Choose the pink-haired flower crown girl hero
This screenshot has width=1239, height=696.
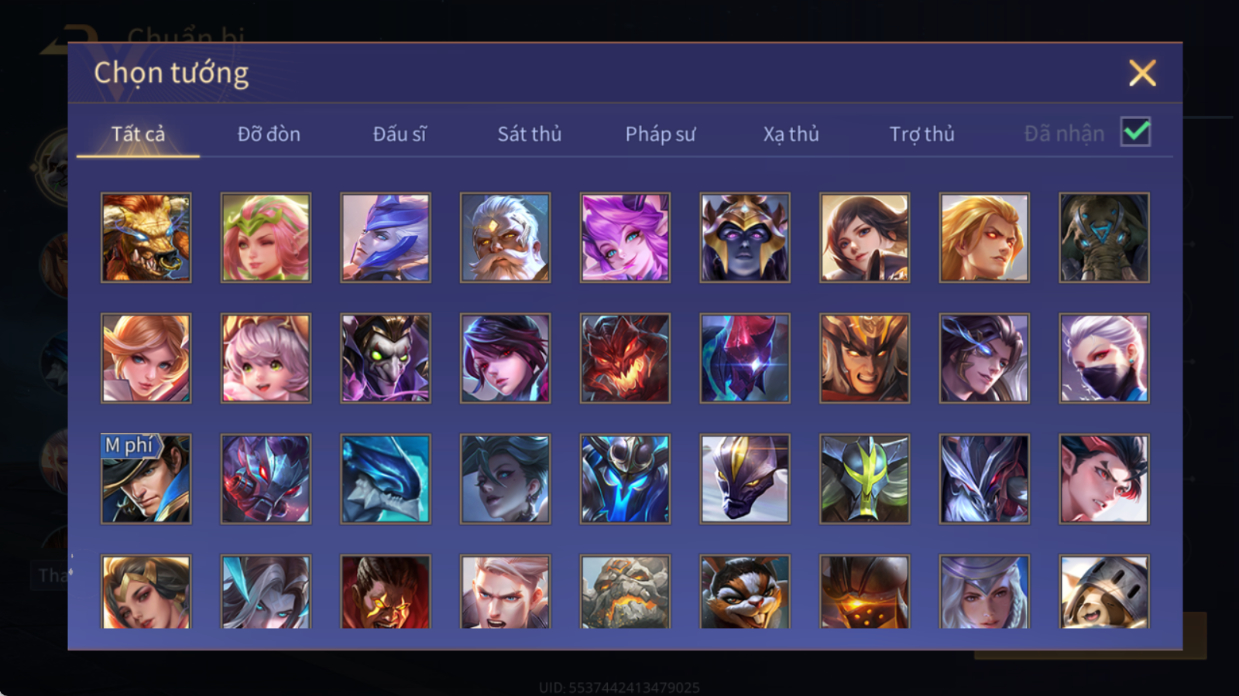[x=266, y=238]
